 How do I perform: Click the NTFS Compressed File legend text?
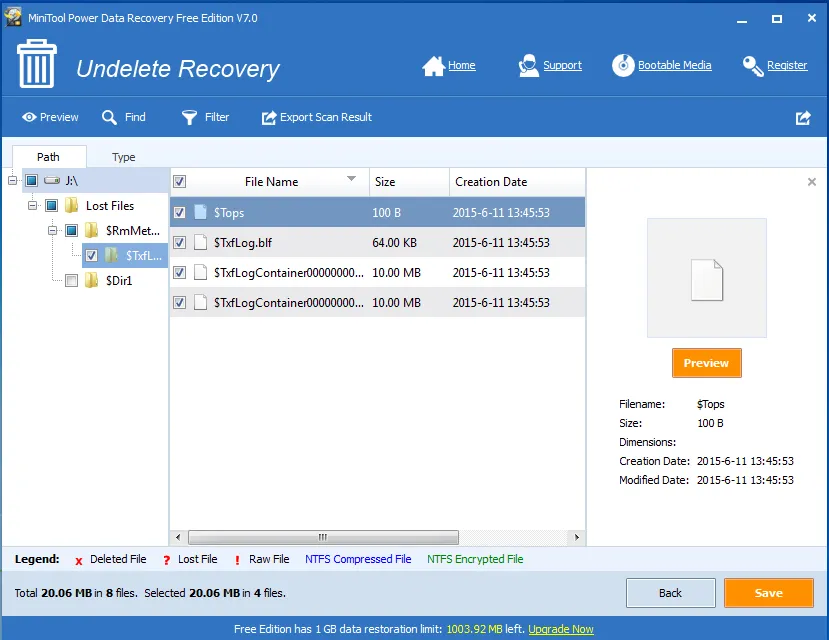pyautogui.click(x=358, y=559)
